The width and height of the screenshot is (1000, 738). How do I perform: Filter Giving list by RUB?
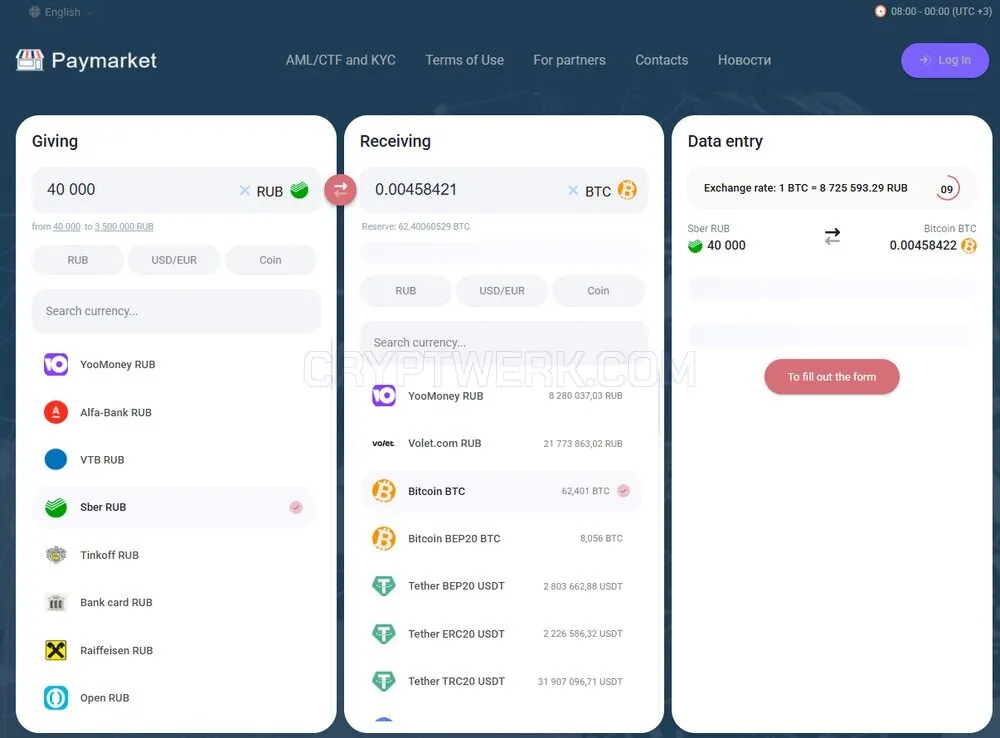[x=78, y=260]
